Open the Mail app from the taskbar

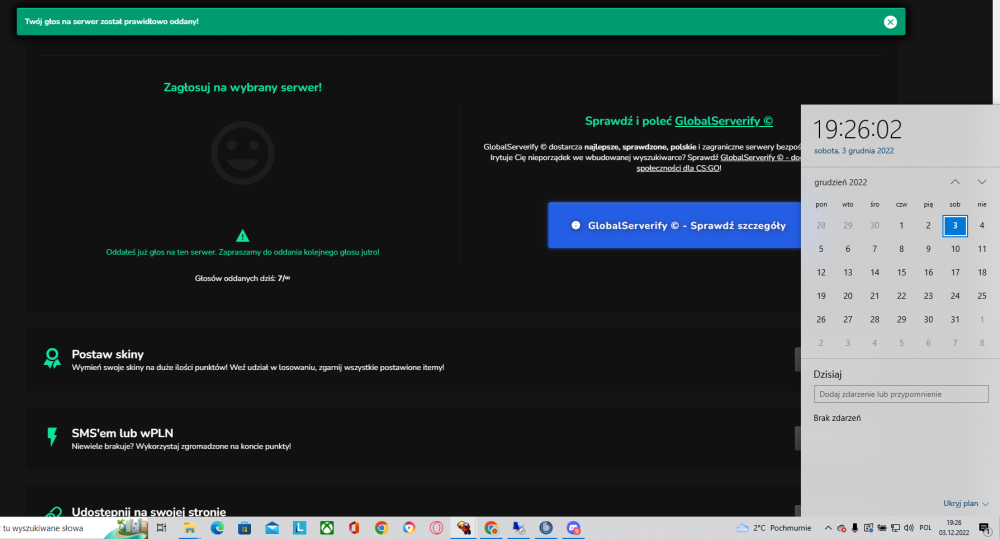272,528
